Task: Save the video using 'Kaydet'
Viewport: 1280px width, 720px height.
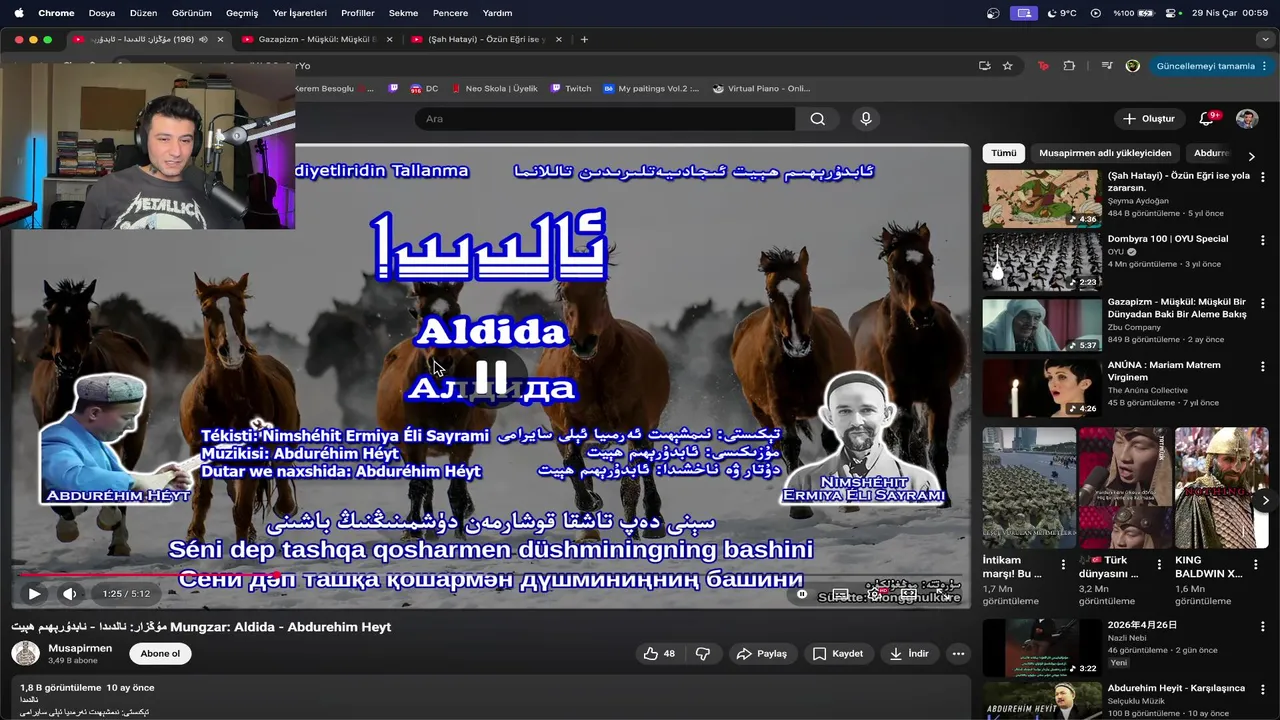Action: coord(838,653)
